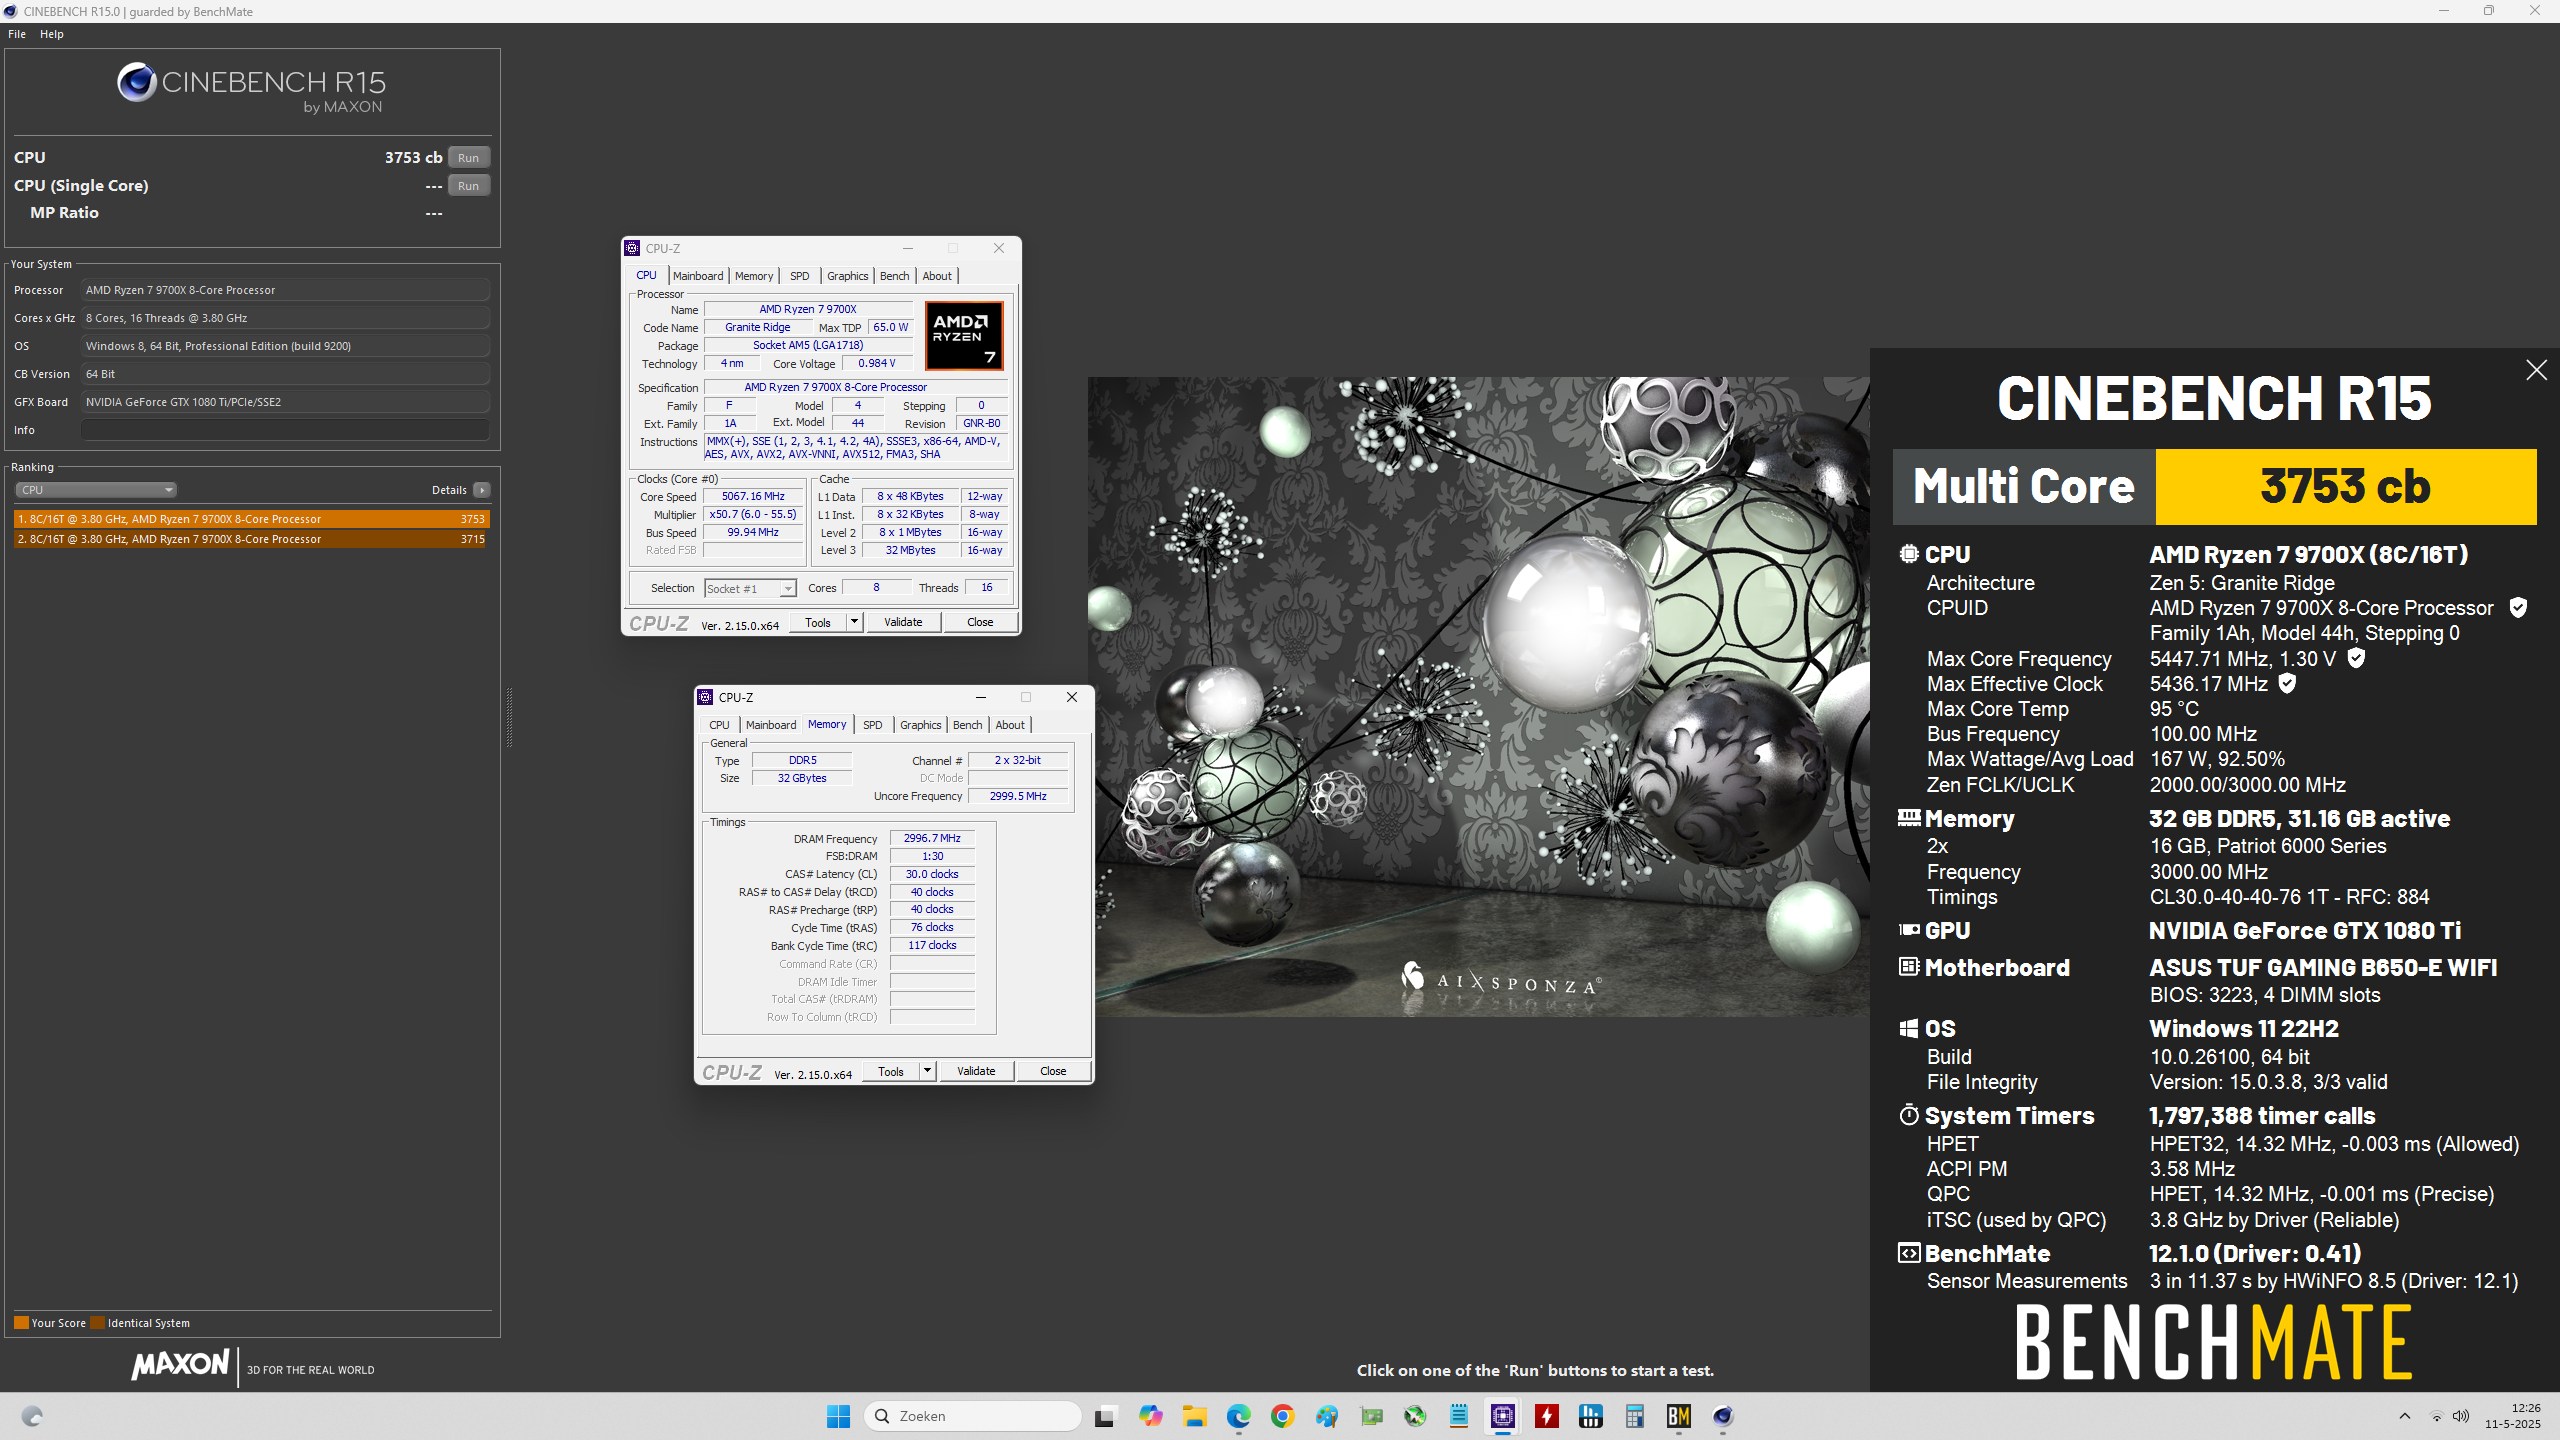
Task: Select ranking entry with score 3715
Action: tap(252, 539)
